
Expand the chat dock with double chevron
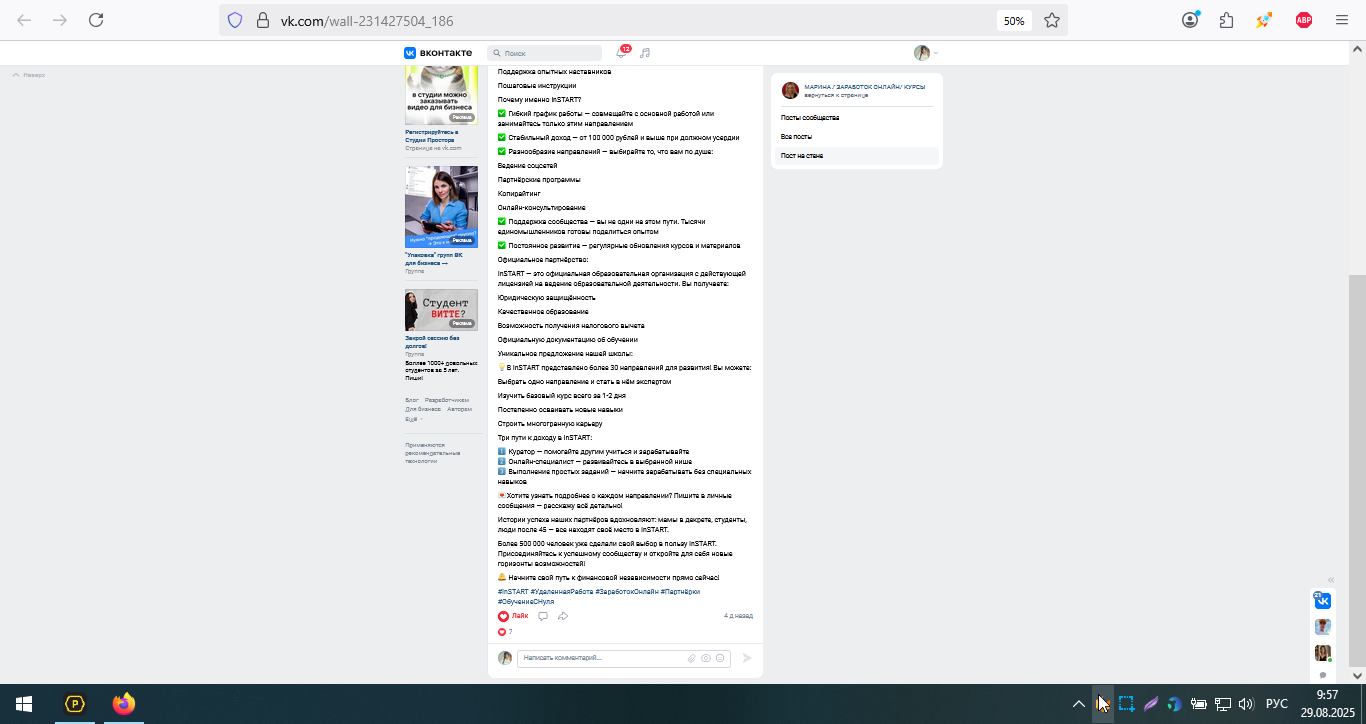pyautogui.click(x=1331, y=580)
